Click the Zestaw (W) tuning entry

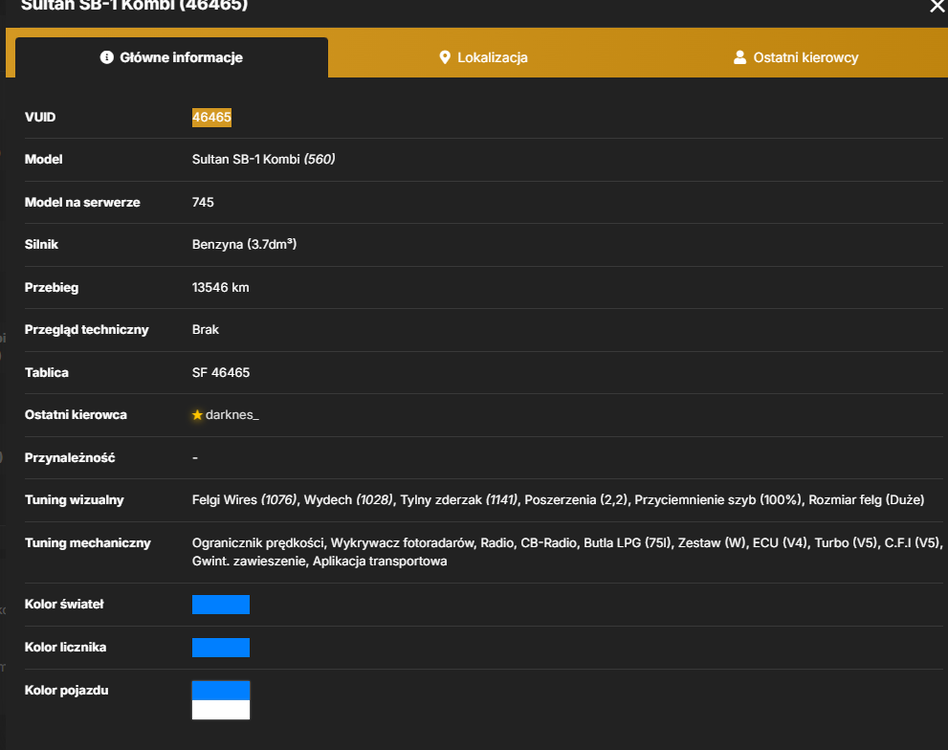pyautogui.click(x=712, y=543)
